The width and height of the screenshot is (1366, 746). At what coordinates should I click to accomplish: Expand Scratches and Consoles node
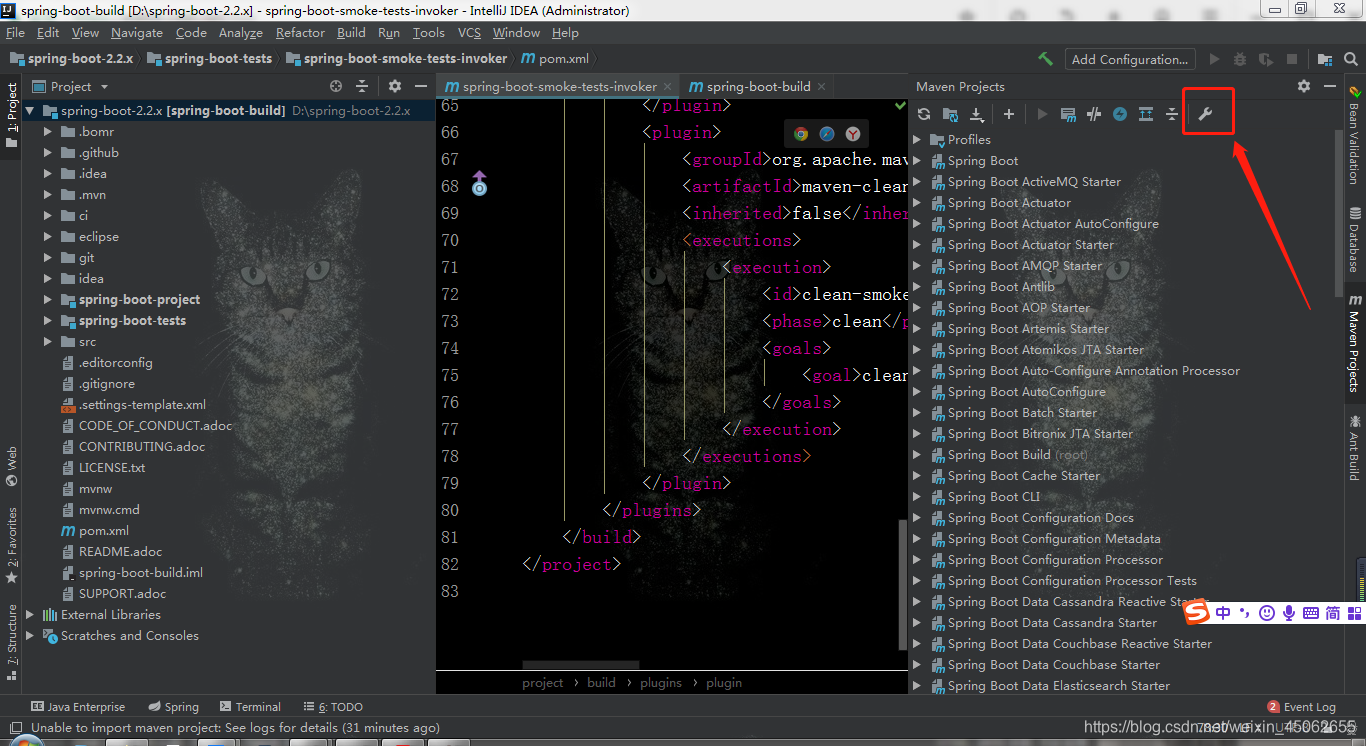[30, 636]
